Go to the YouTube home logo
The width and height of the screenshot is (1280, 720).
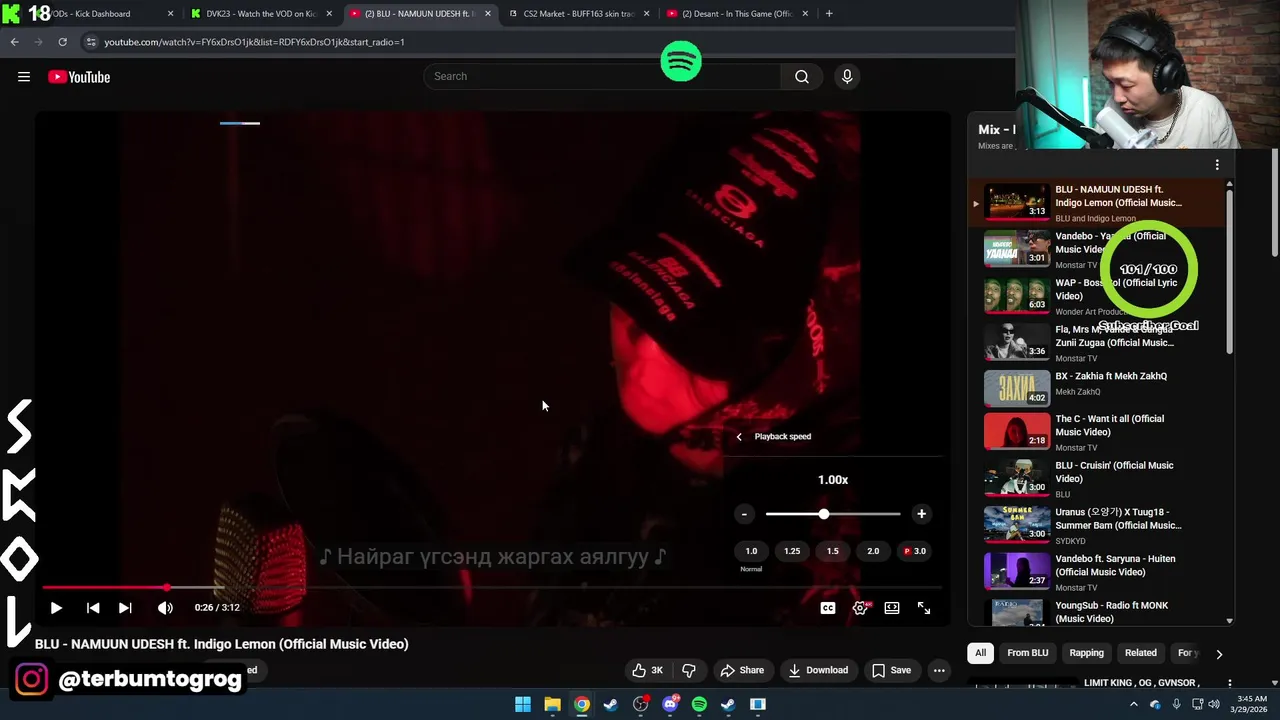coord(79,77)
